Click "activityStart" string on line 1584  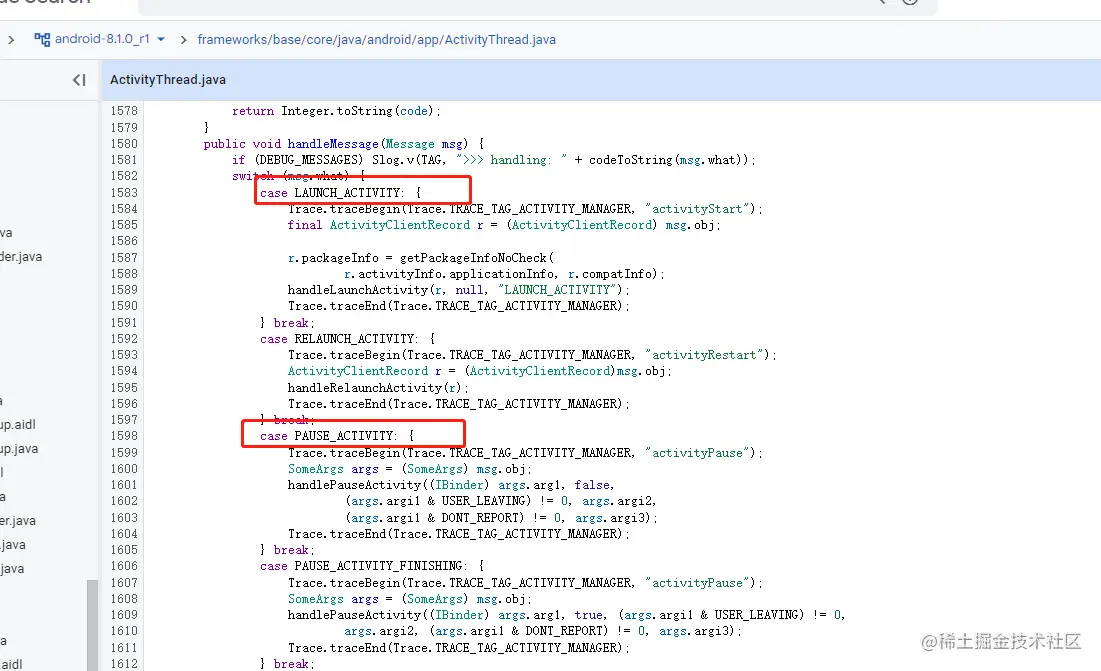click(697, 208)
